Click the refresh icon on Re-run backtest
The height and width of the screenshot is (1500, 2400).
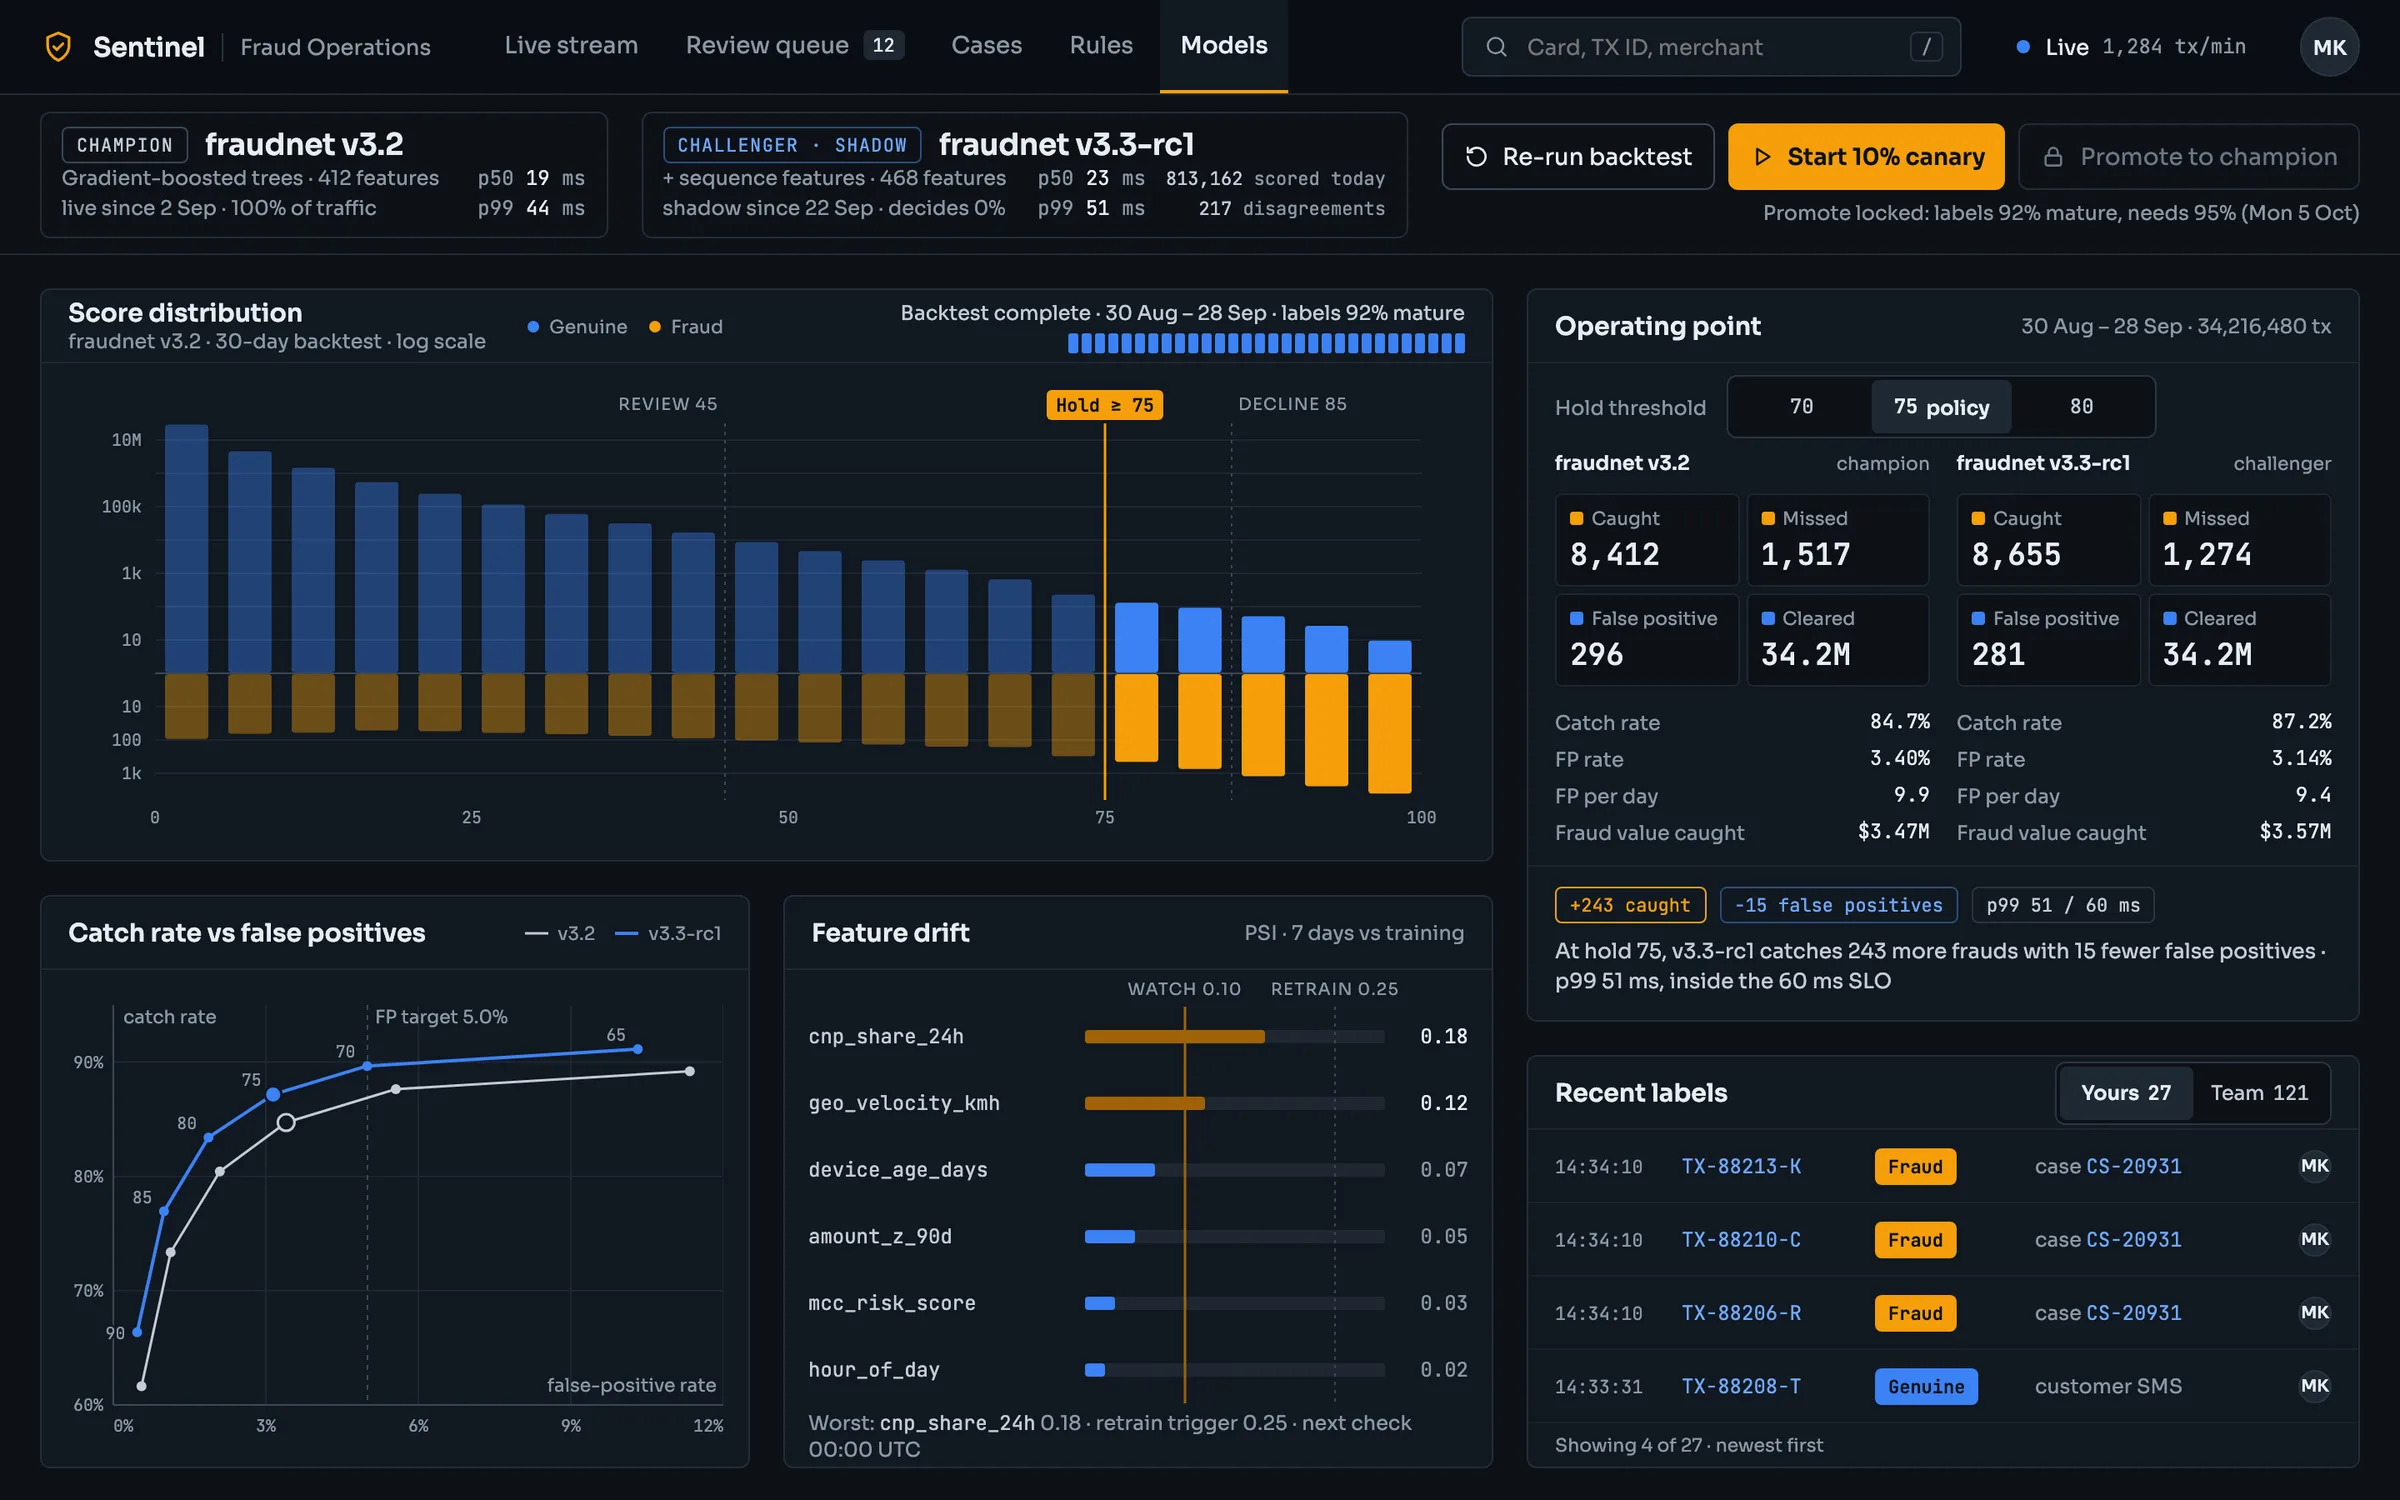click(1476, 157)
